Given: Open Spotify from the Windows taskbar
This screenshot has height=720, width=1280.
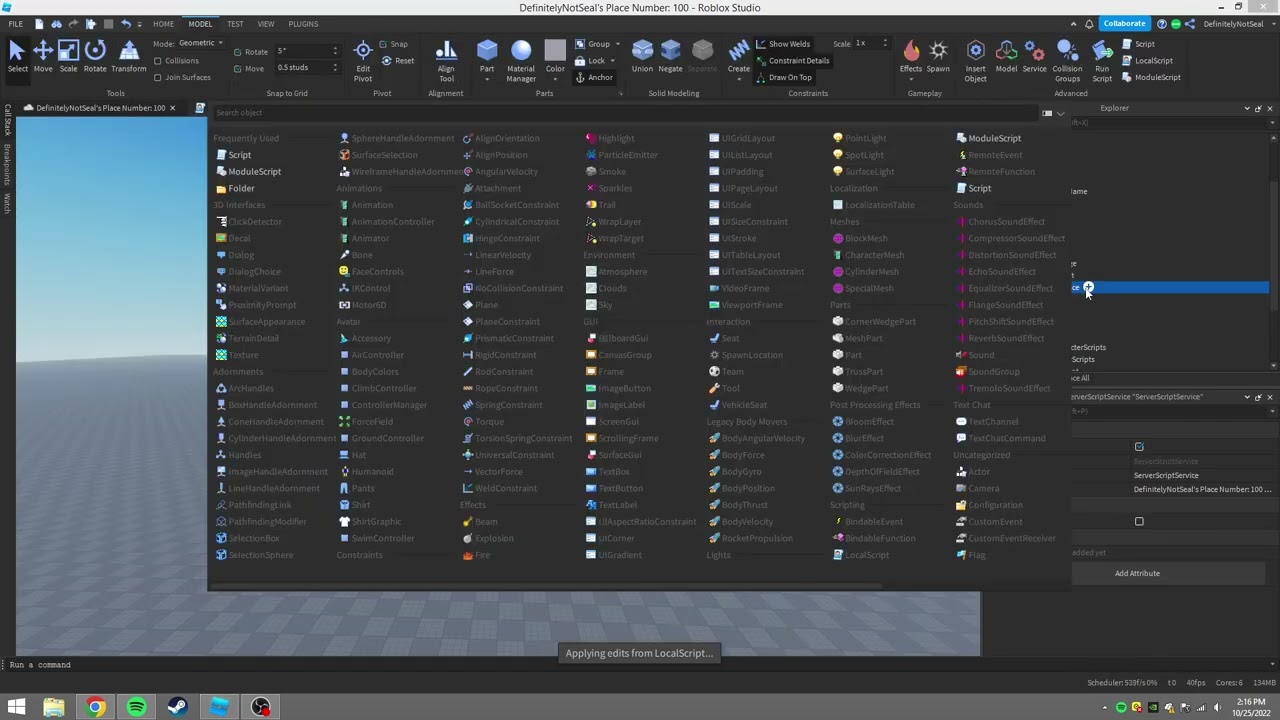Looking at the screenshot, I should (x=137, y=707).
